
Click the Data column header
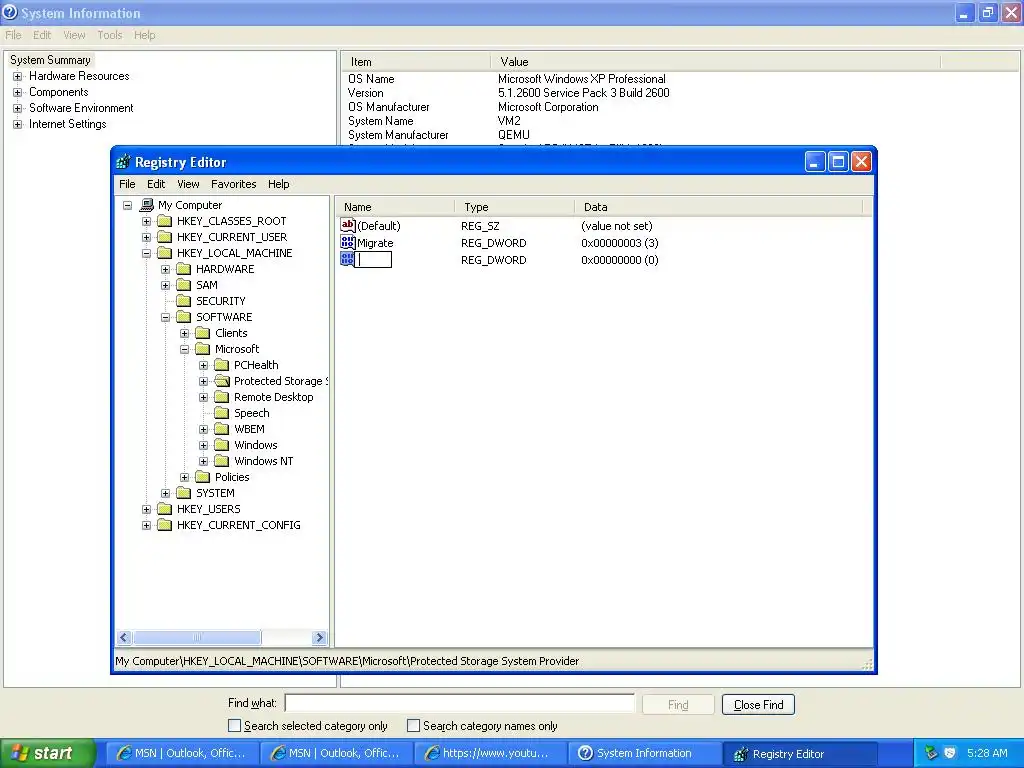click(x=719, y=207)
